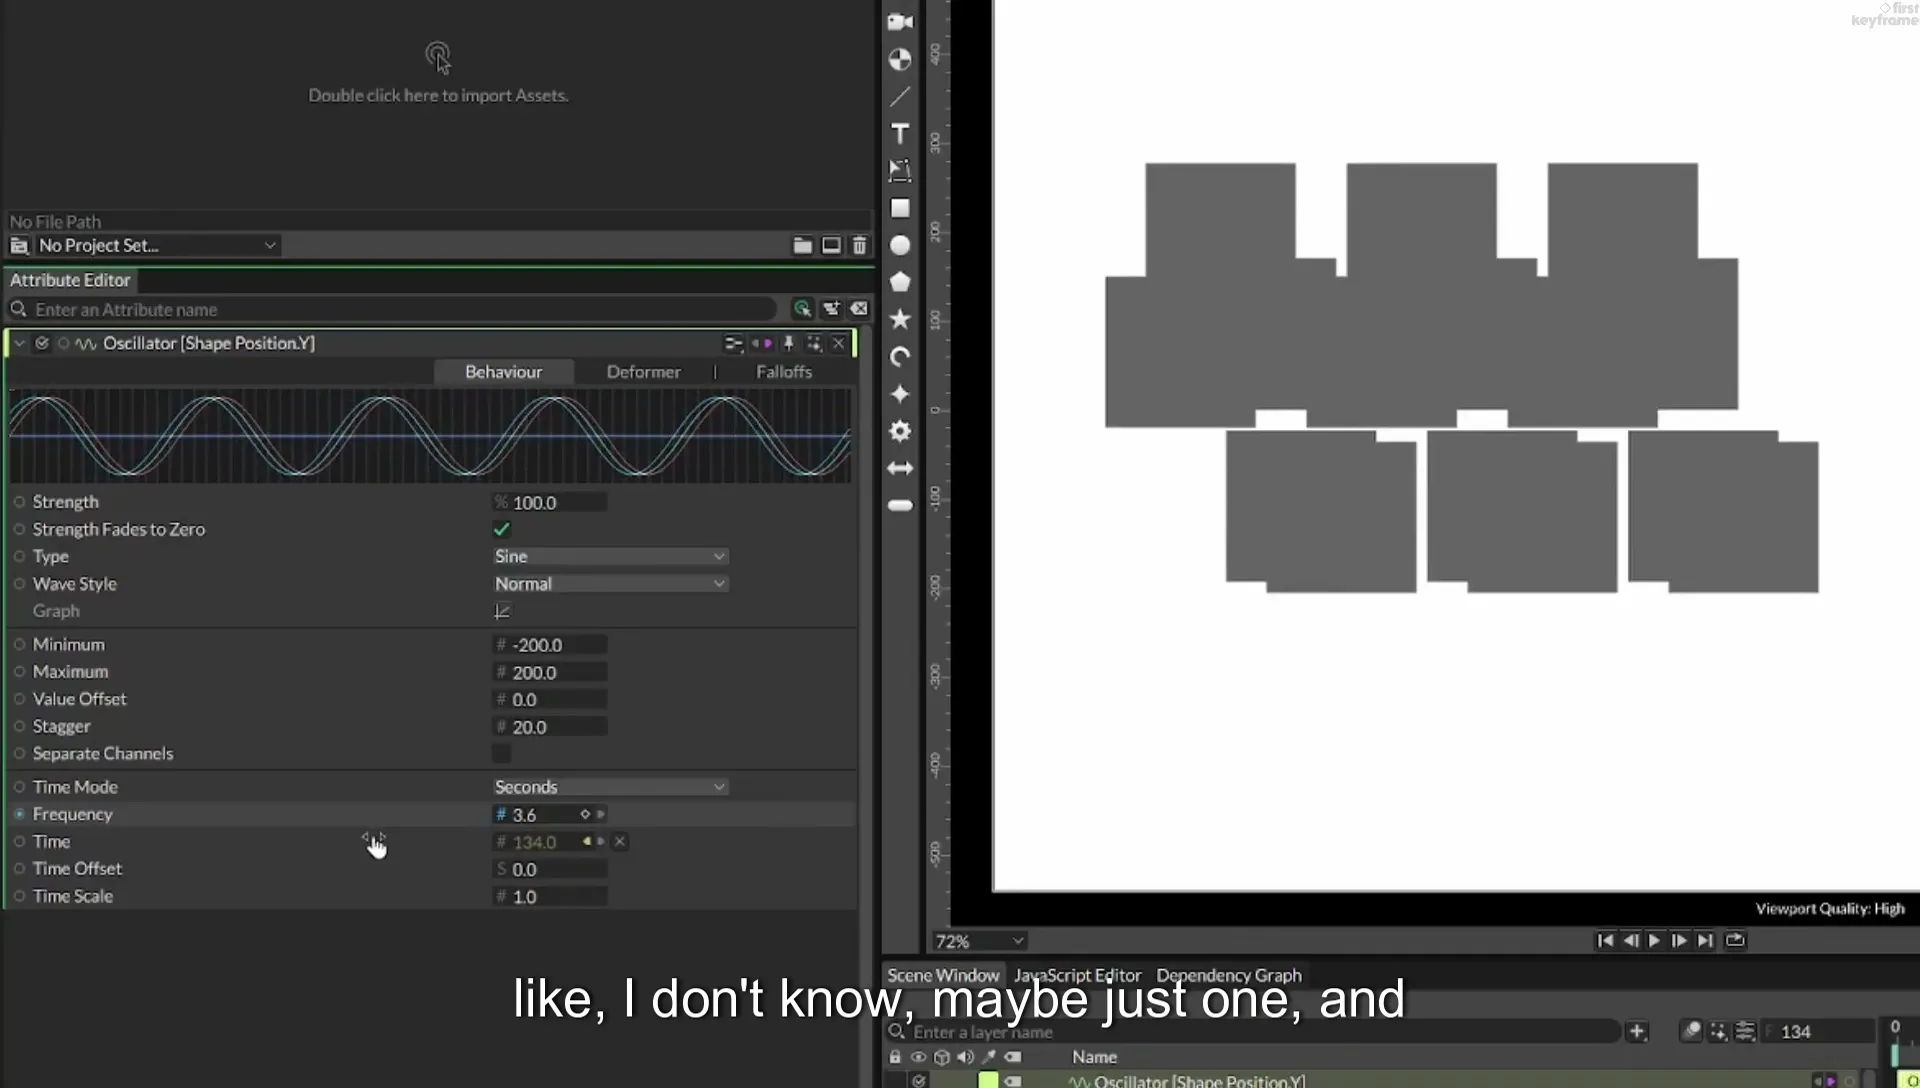1920x1088 pixels.
Task: Select the Edit Shape tool
Action: (x=900, y=170)
